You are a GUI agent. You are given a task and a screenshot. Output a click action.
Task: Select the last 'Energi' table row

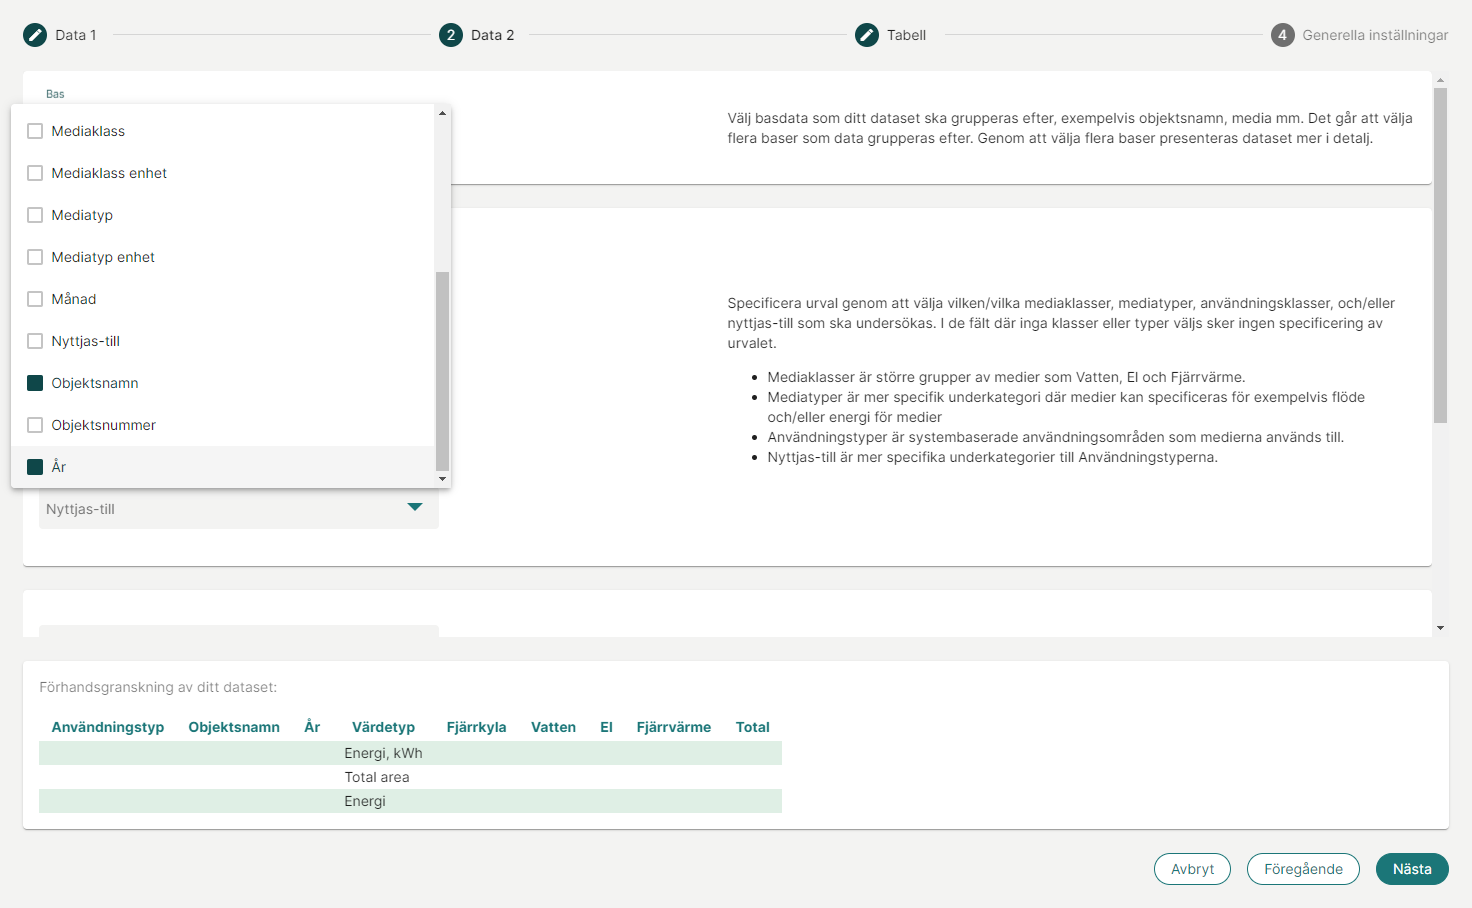click(x=410, y=801)
